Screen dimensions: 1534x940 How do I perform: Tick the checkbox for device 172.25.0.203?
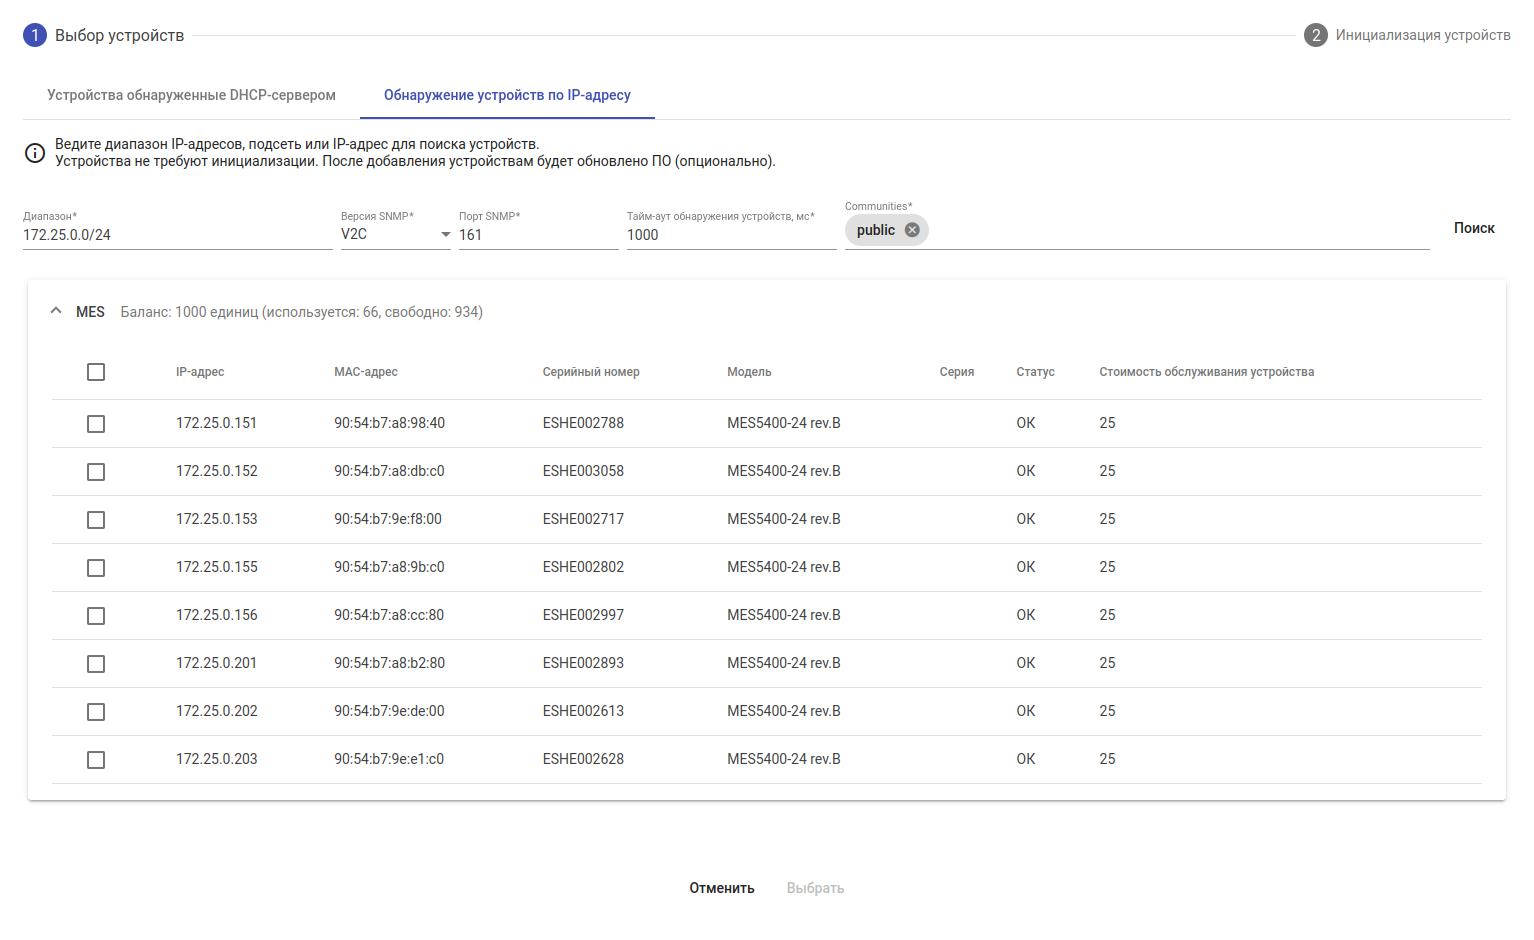96,760
